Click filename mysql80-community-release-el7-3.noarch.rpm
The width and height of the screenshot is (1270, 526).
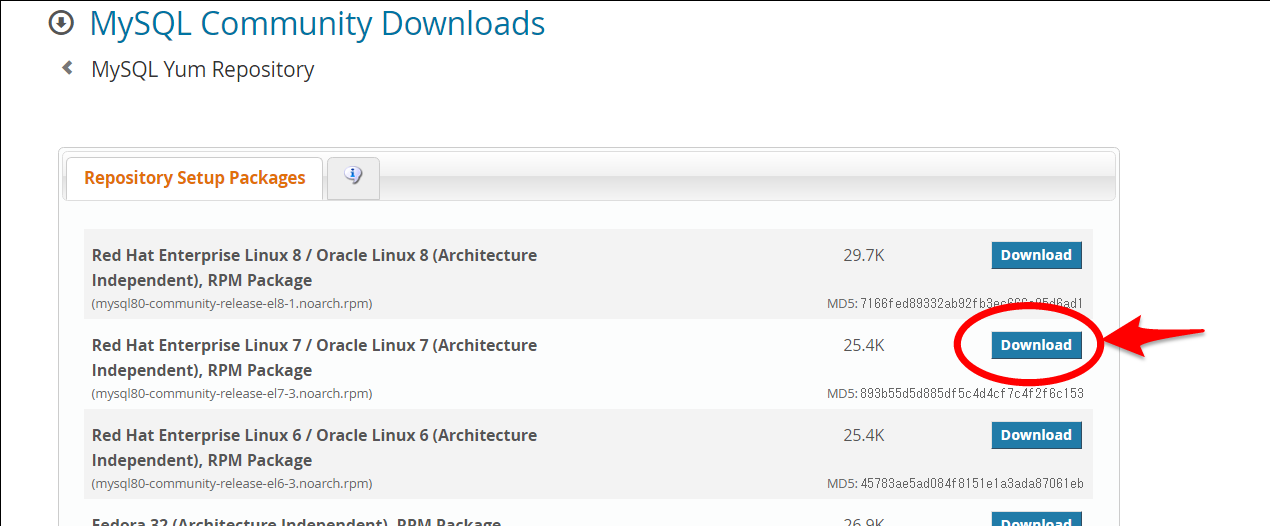pos(232,393)
